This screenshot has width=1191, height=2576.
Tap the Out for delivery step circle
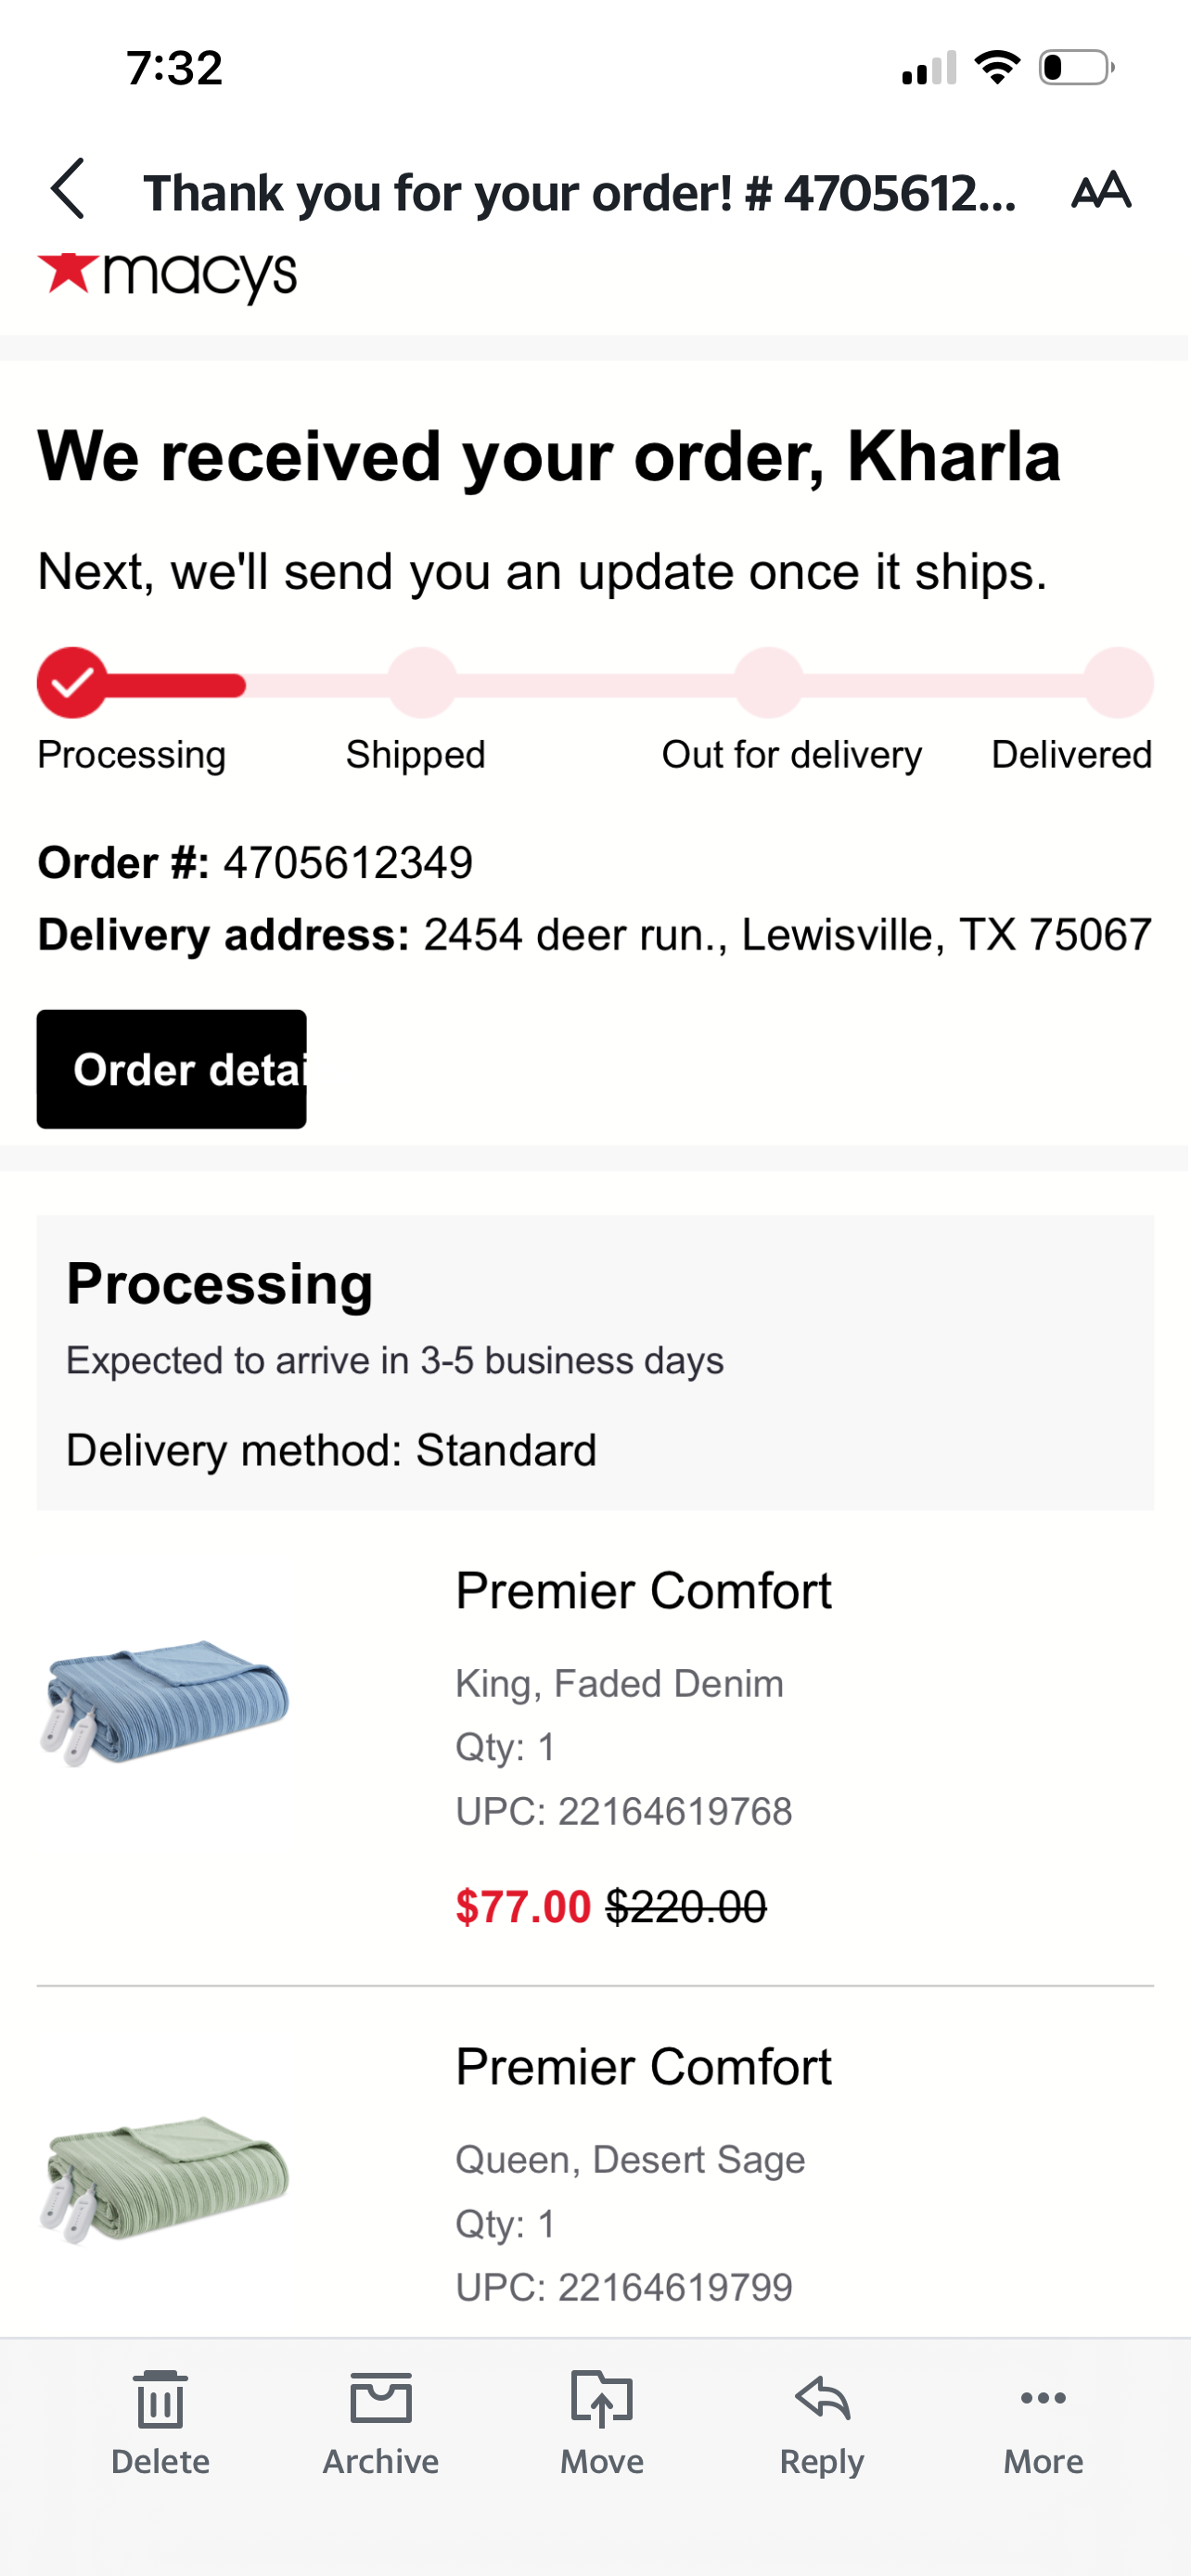[768, 683]
